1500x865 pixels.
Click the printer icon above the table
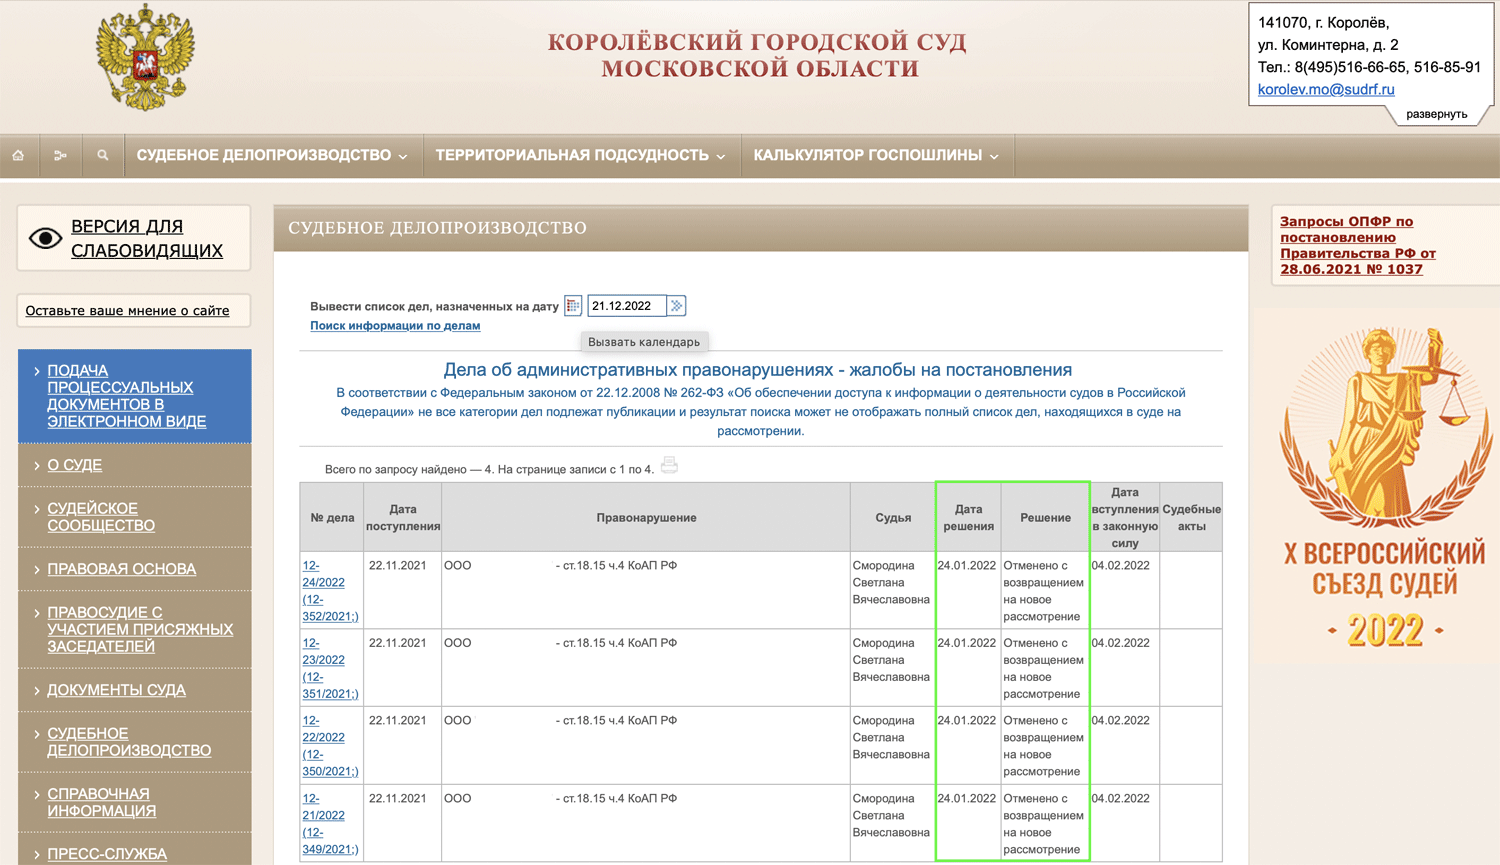669,465
